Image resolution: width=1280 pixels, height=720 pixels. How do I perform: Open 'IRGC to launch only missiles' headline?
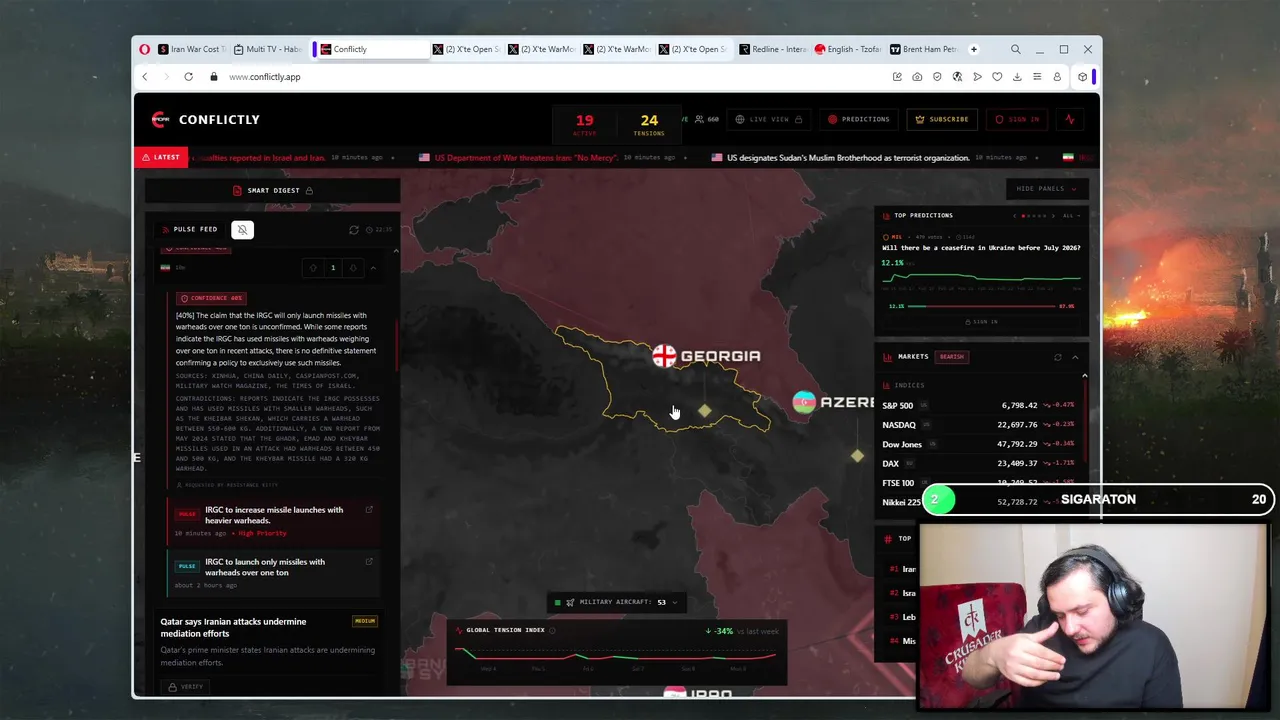click(265, 567)
